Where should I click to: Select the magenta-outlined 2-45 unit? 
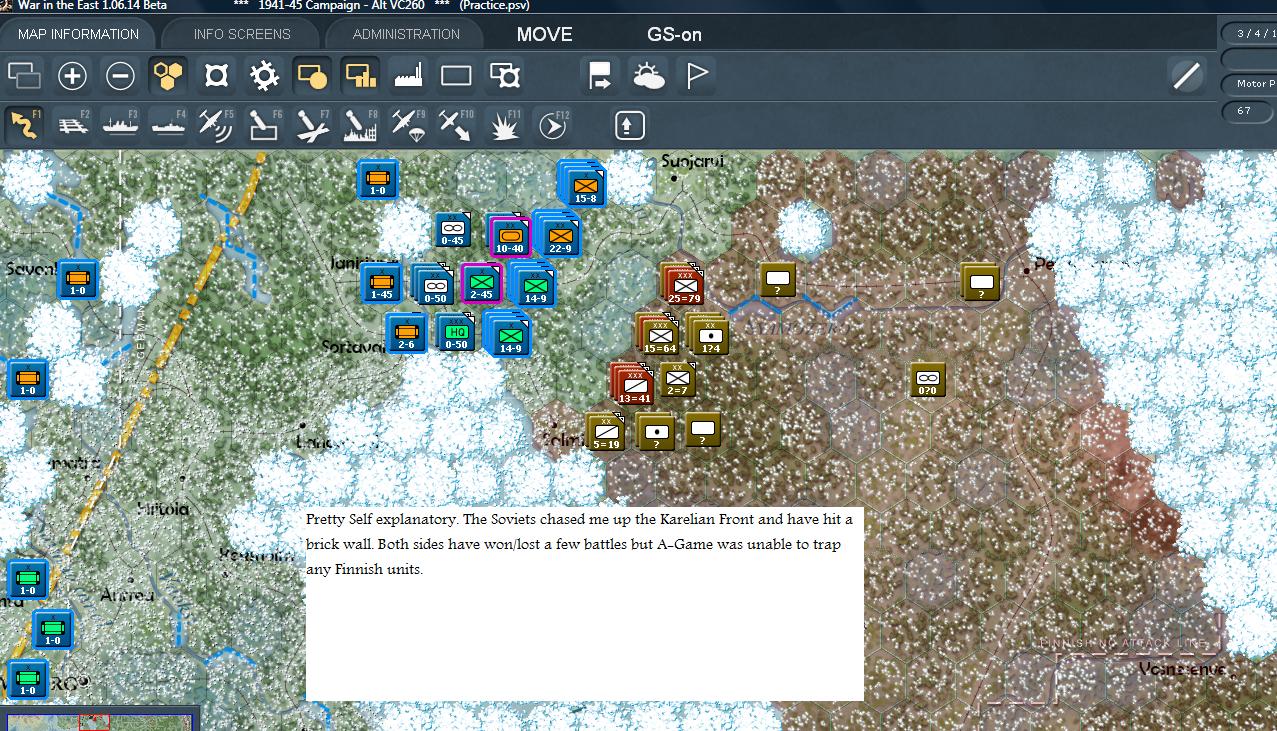coord(481,284)
